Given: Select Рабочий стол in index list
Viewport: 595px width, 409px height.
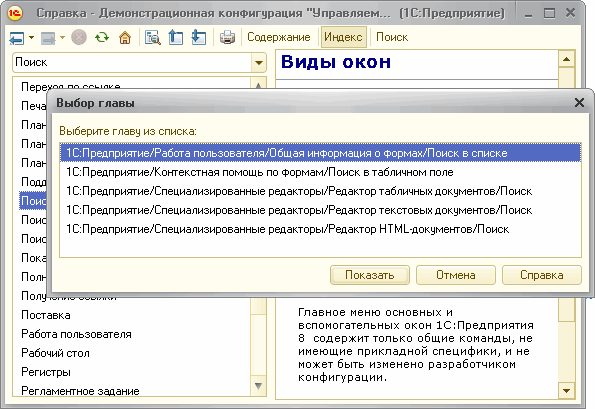Looking at the screenshot, I should coord(55,353).
